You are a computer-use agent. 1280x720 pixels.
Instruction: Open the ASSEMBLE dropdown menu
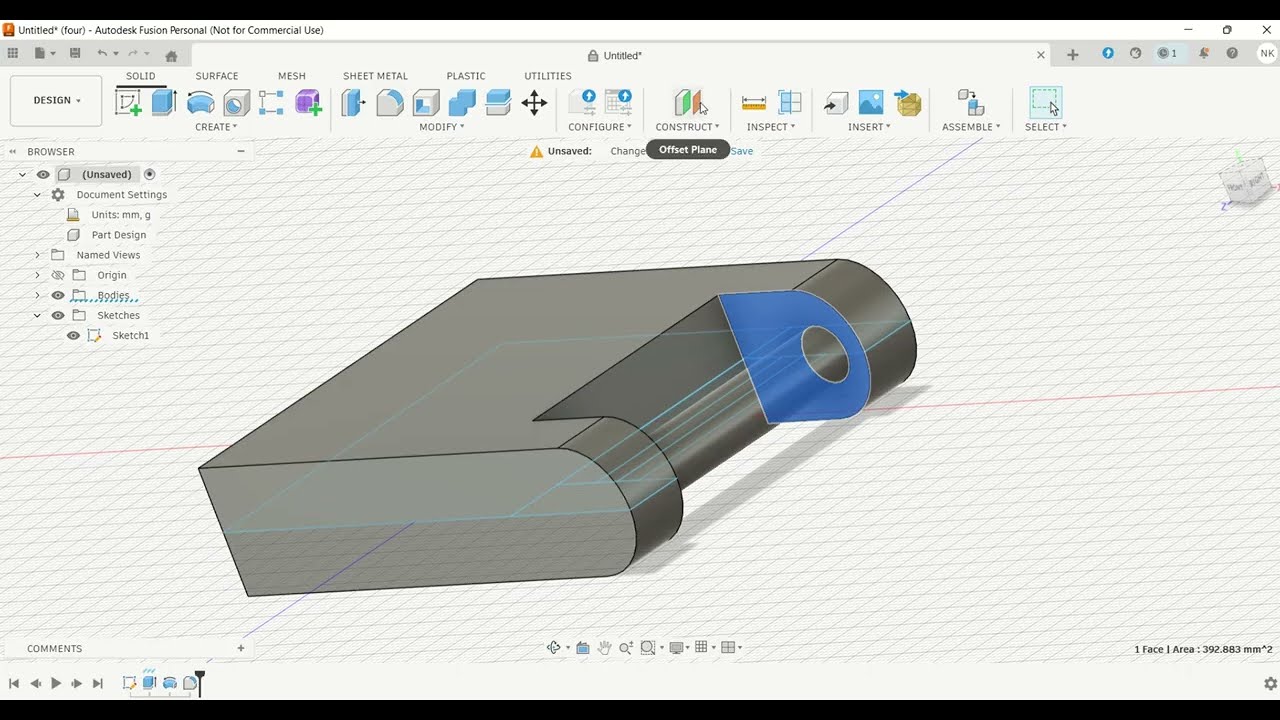point(971,127)
